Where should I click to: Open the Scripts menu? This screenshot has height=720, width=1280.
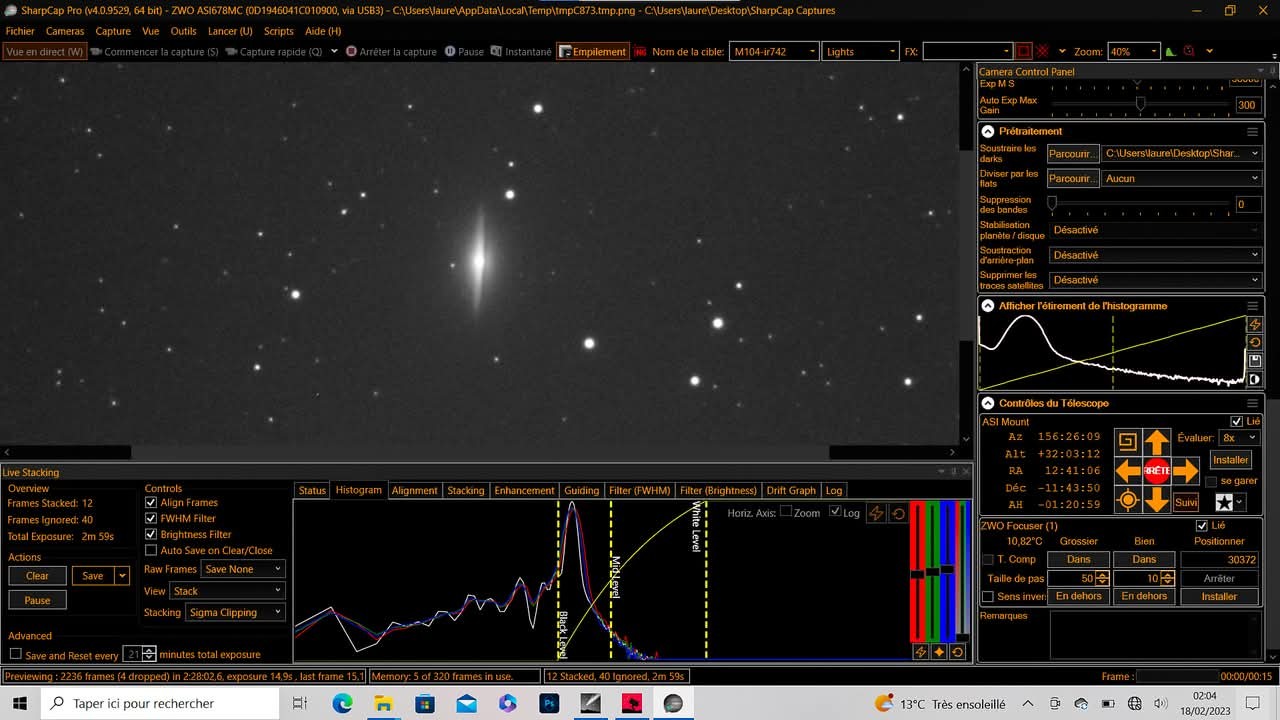[x=278, y=31]
